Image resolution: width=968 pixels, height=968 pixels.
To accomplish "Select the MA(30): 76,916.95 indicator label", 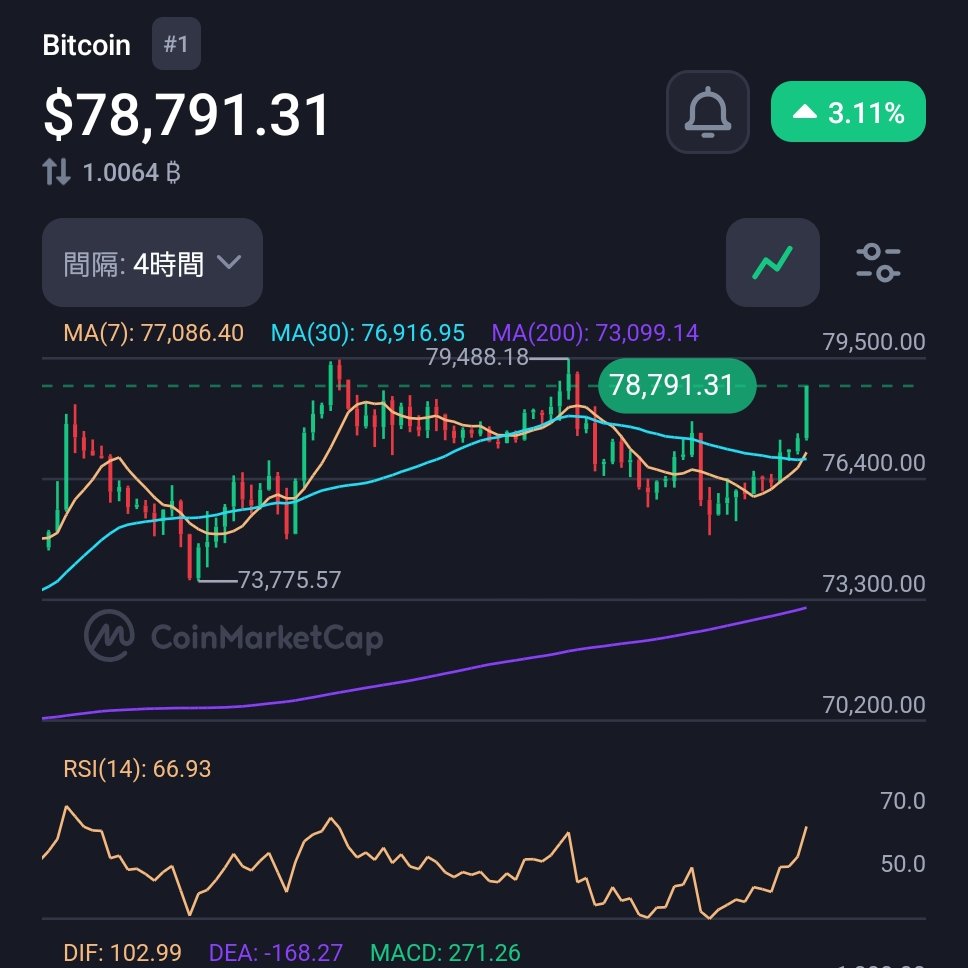I will [368, 333].
